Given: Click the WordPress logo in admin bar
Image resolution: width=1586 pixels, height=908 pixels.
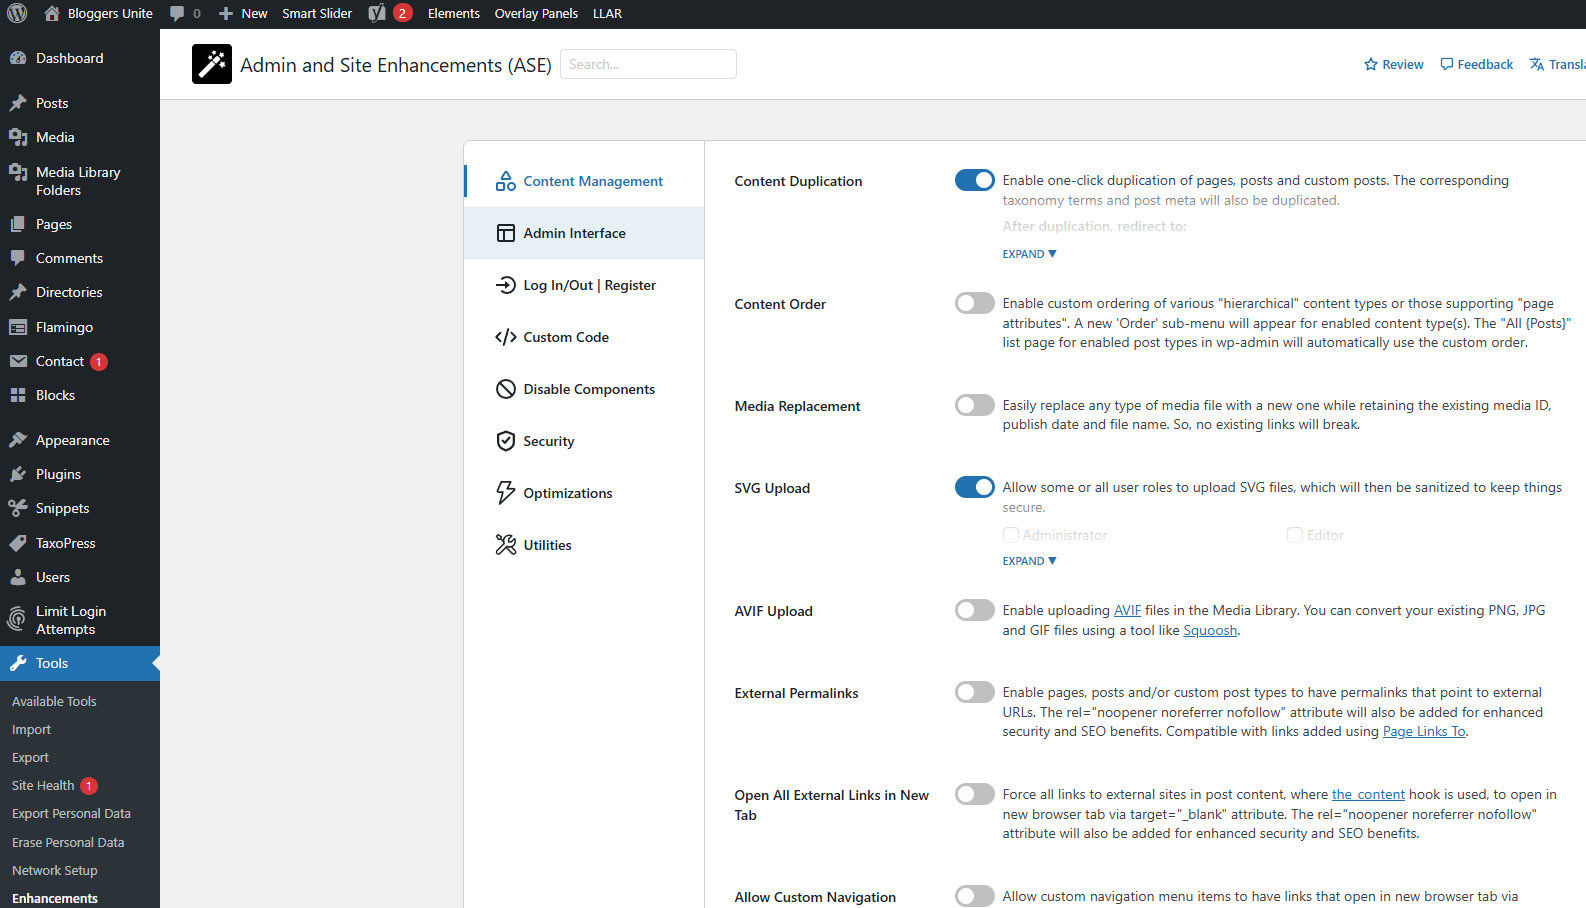Looking at the screenshot, I should [17, 14].
